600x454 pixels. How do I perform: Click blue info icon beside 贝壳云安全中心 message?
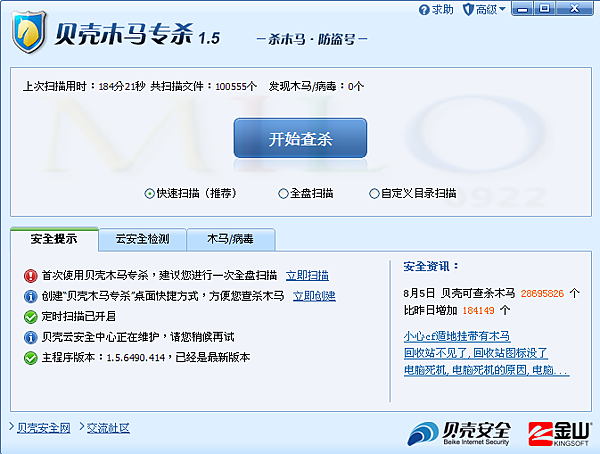[x=31, y=337]
